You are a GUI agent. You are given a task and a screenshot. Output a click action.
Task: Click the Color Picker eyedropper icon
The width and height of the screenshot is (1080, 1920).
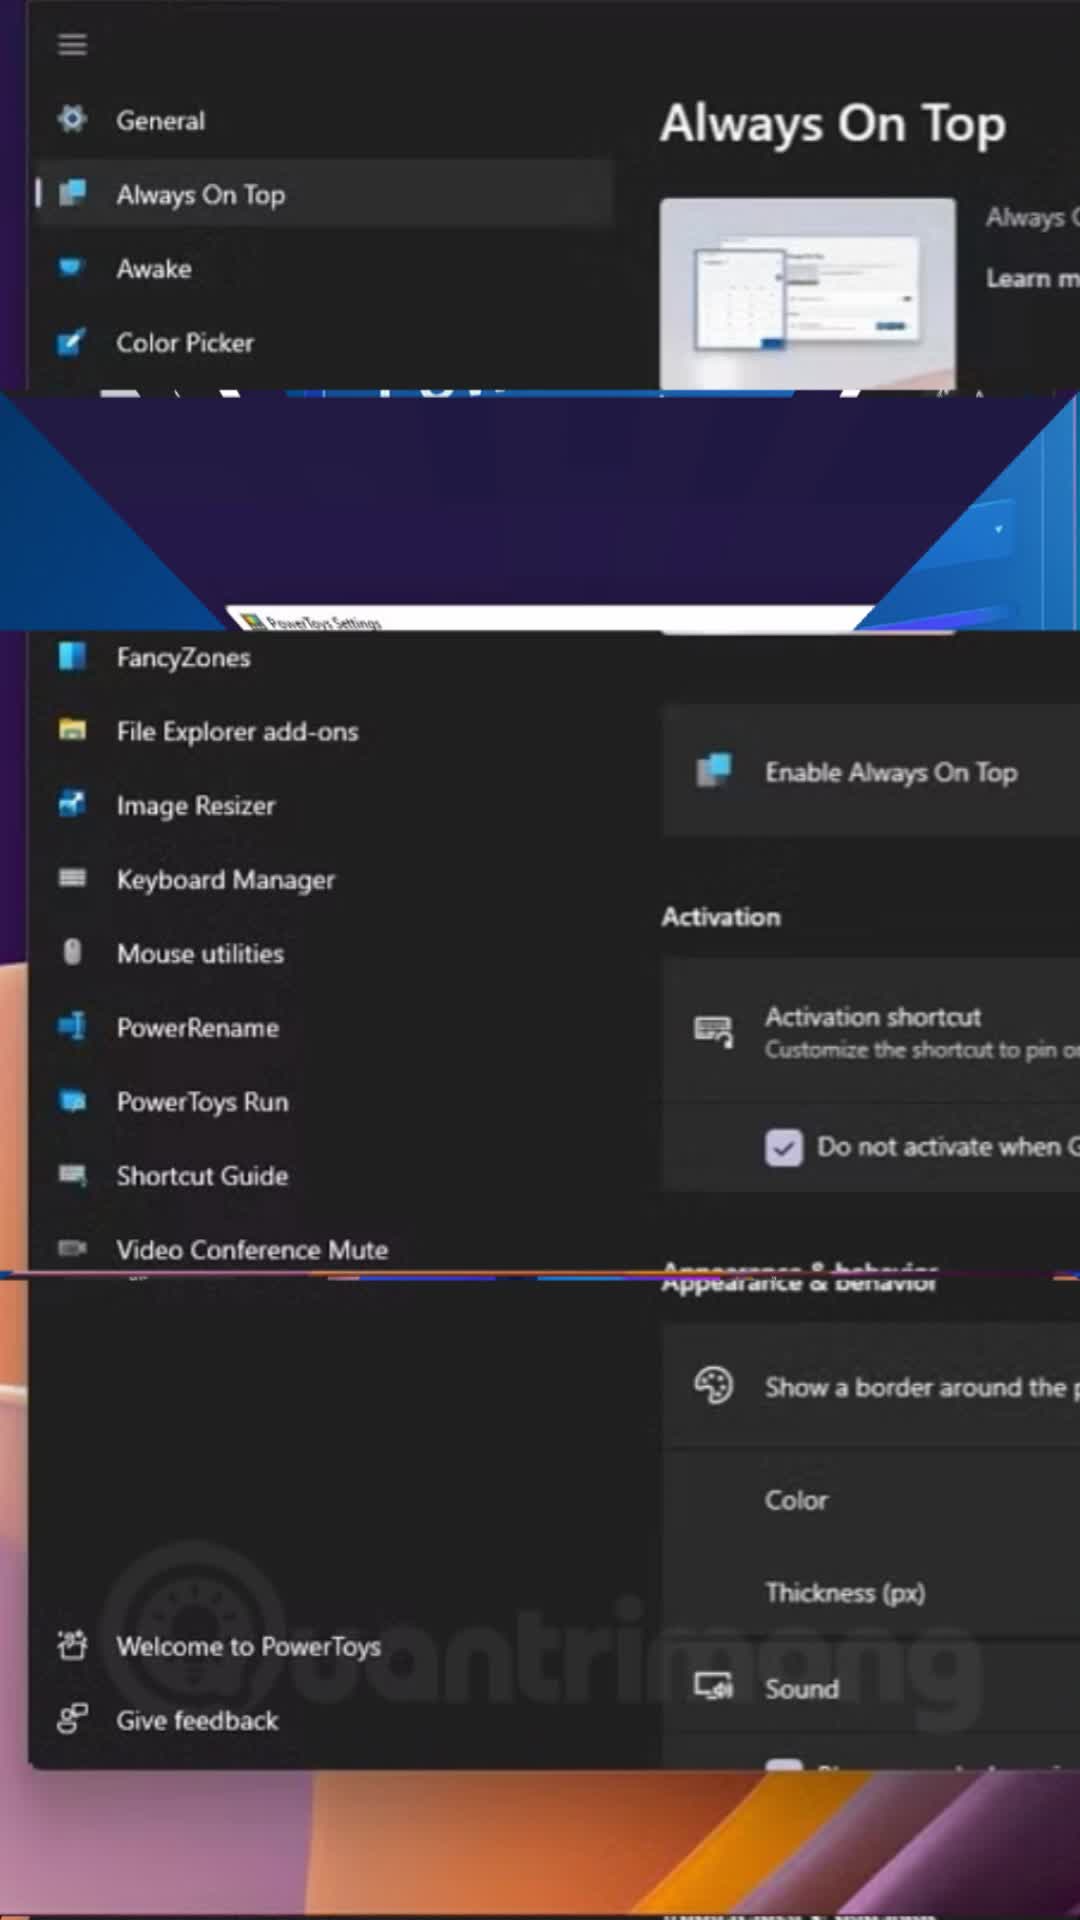pos(71,342)
